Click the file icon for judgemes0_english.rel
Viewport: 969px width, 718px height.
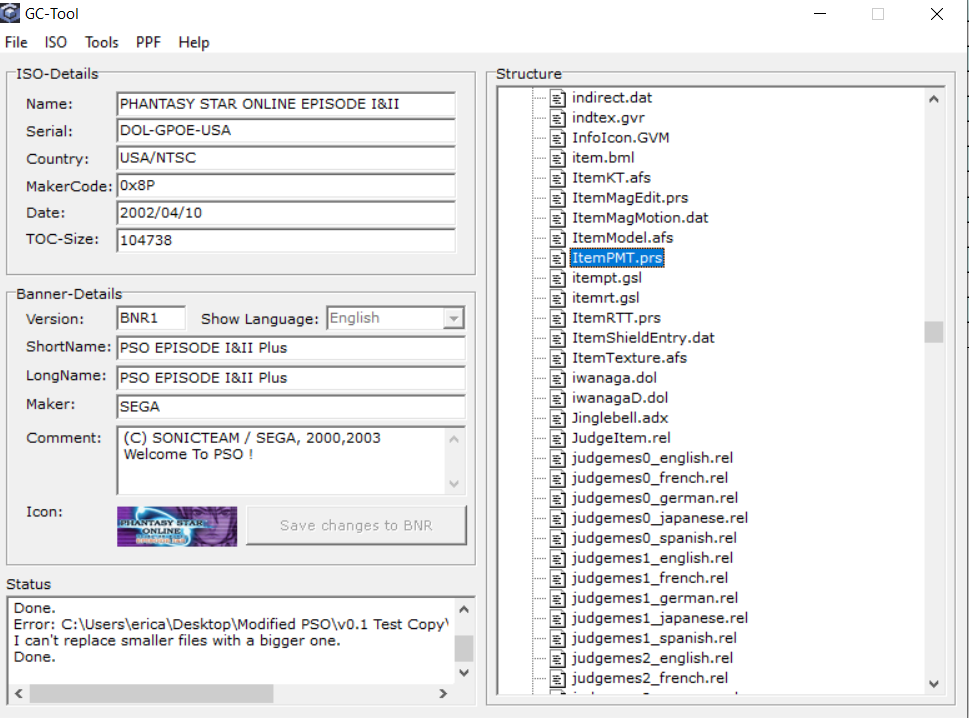click(557, 458)
